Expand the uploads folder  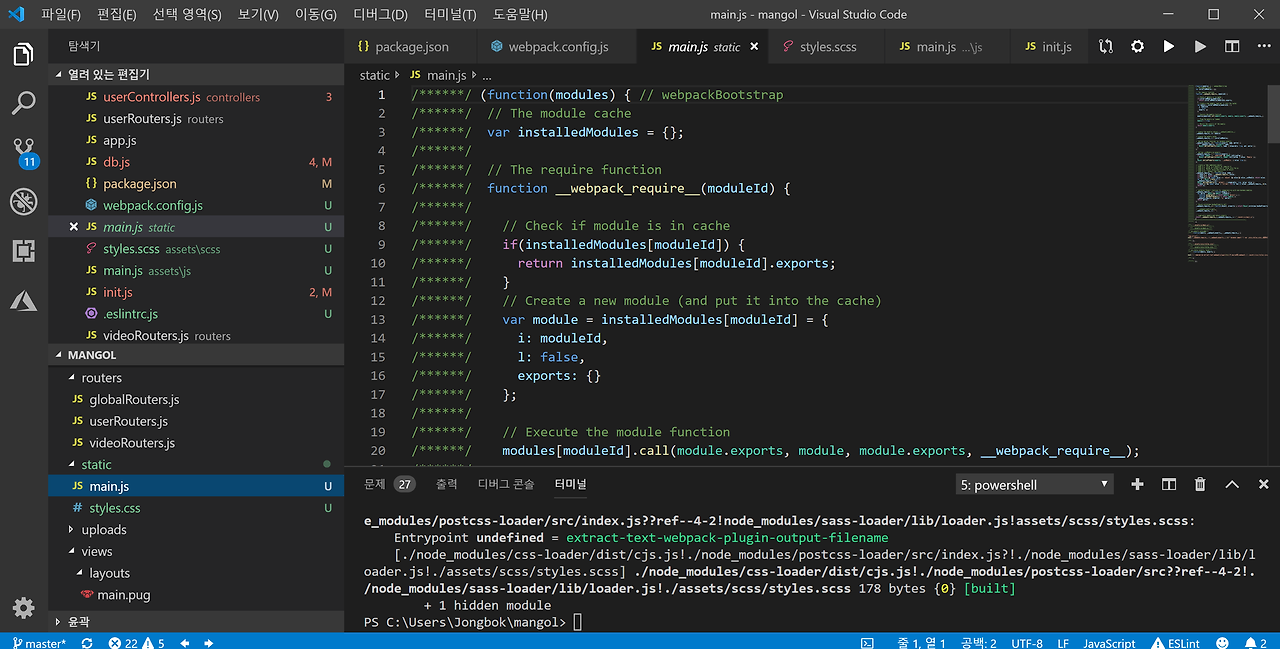[x=103, y=530]
